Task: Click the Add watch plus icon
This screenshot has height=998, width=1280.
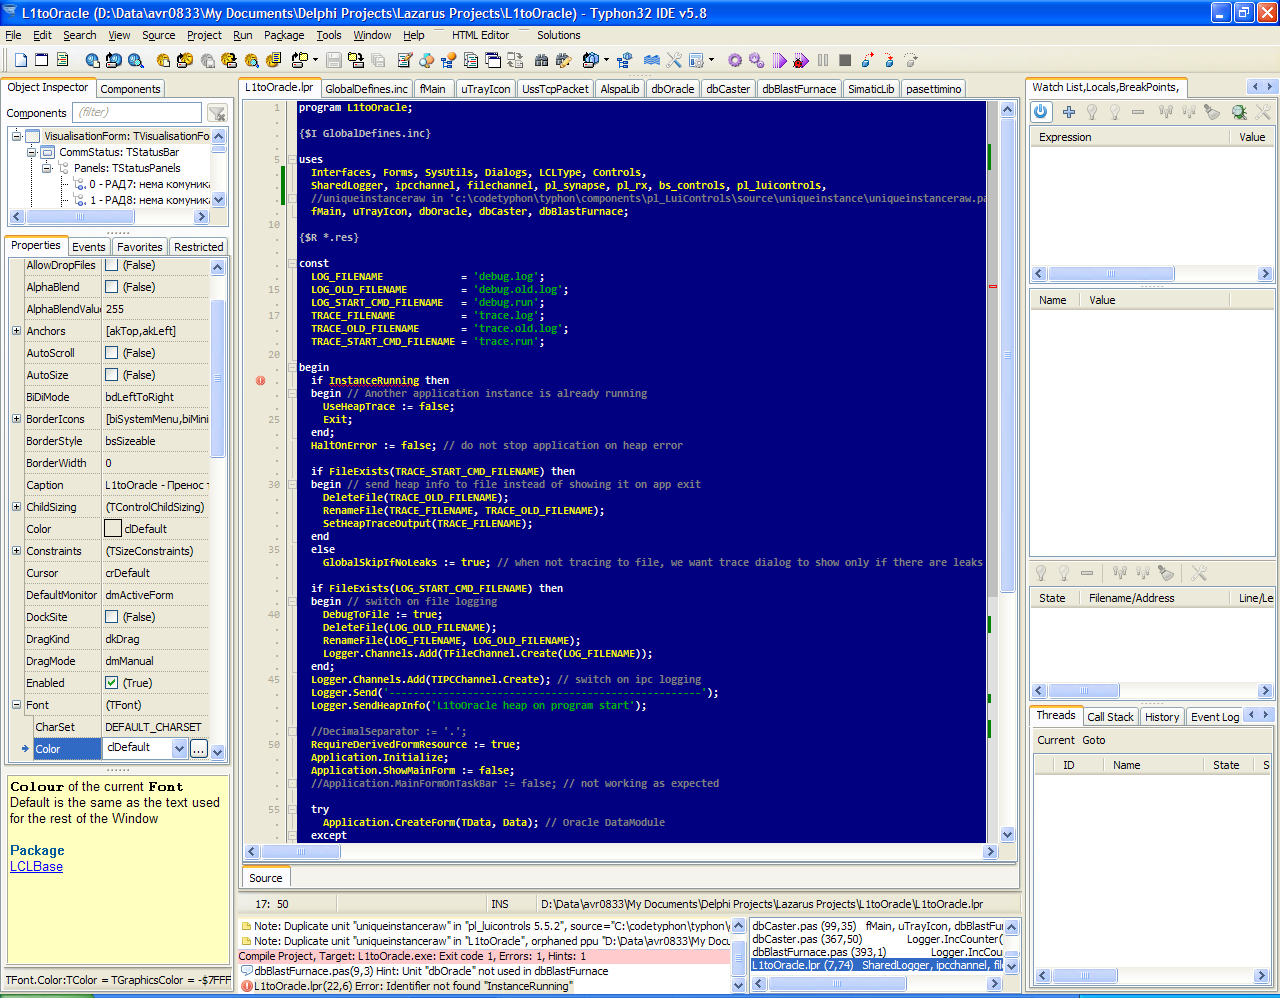Action: [1068, 112]
